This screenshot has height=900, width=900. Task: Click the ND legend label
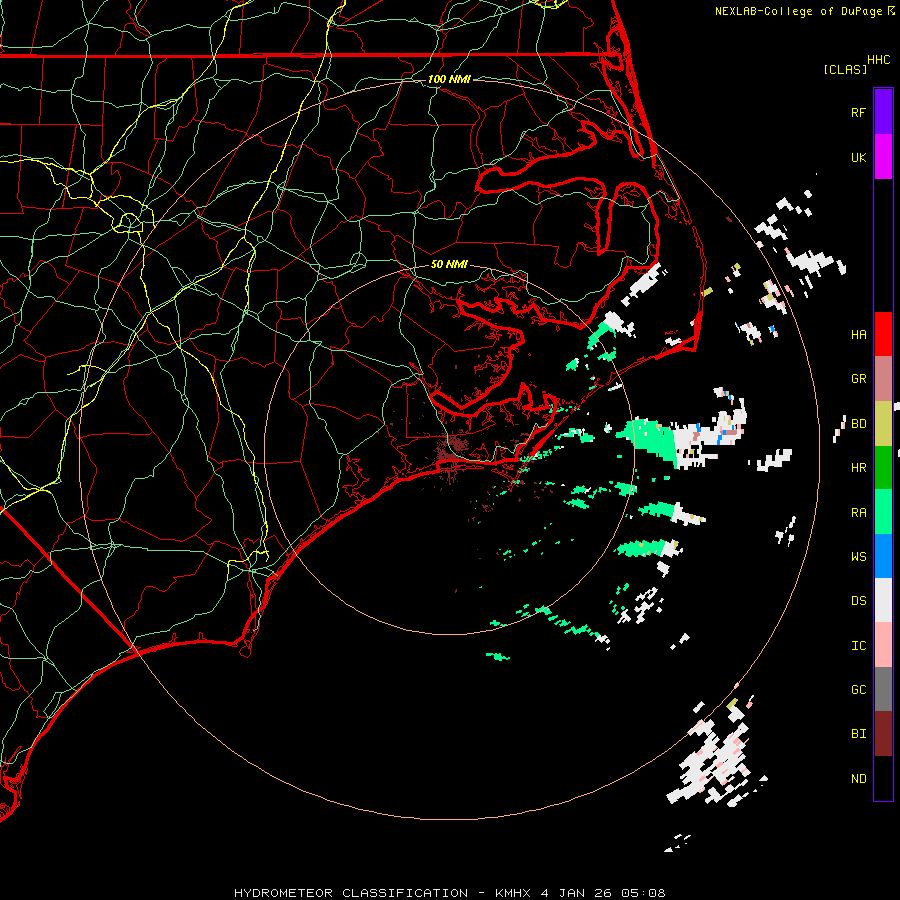pyautogui.click(x=858, y=779)
